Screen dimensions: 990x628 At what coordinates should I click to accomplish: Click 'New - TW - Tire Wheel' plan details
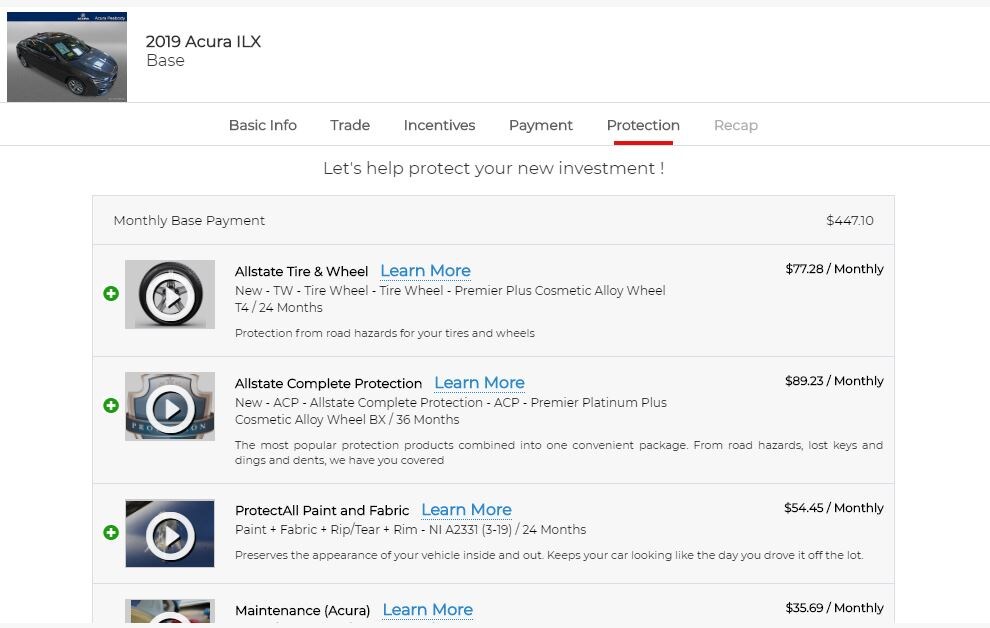450,299
